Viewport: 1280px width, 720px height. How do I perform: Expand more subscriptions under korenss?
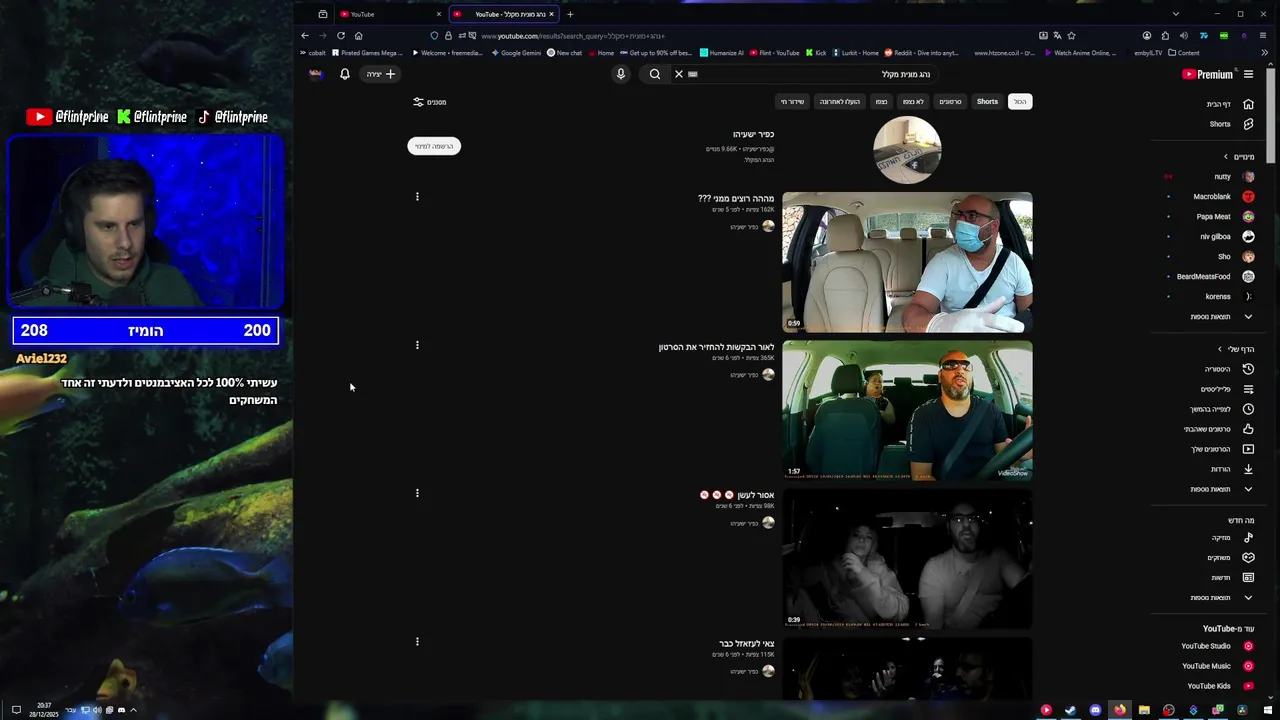[1220, 317]
